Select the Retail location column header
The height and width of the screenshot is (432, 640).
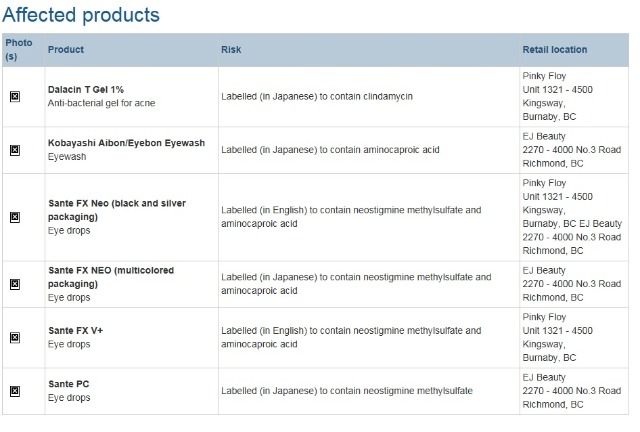(555, 49)
